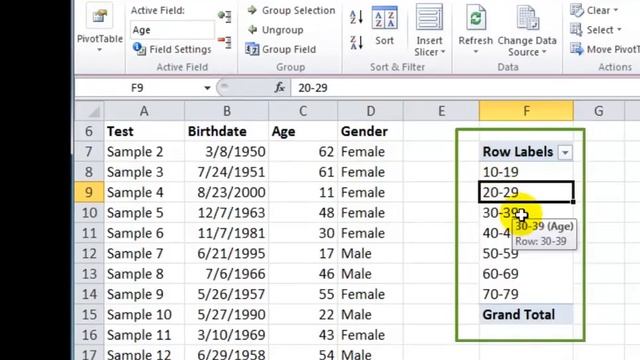Screen dimensions: 640x360
Task: Click age value 62 cell
Action: [x=303, y=152]
